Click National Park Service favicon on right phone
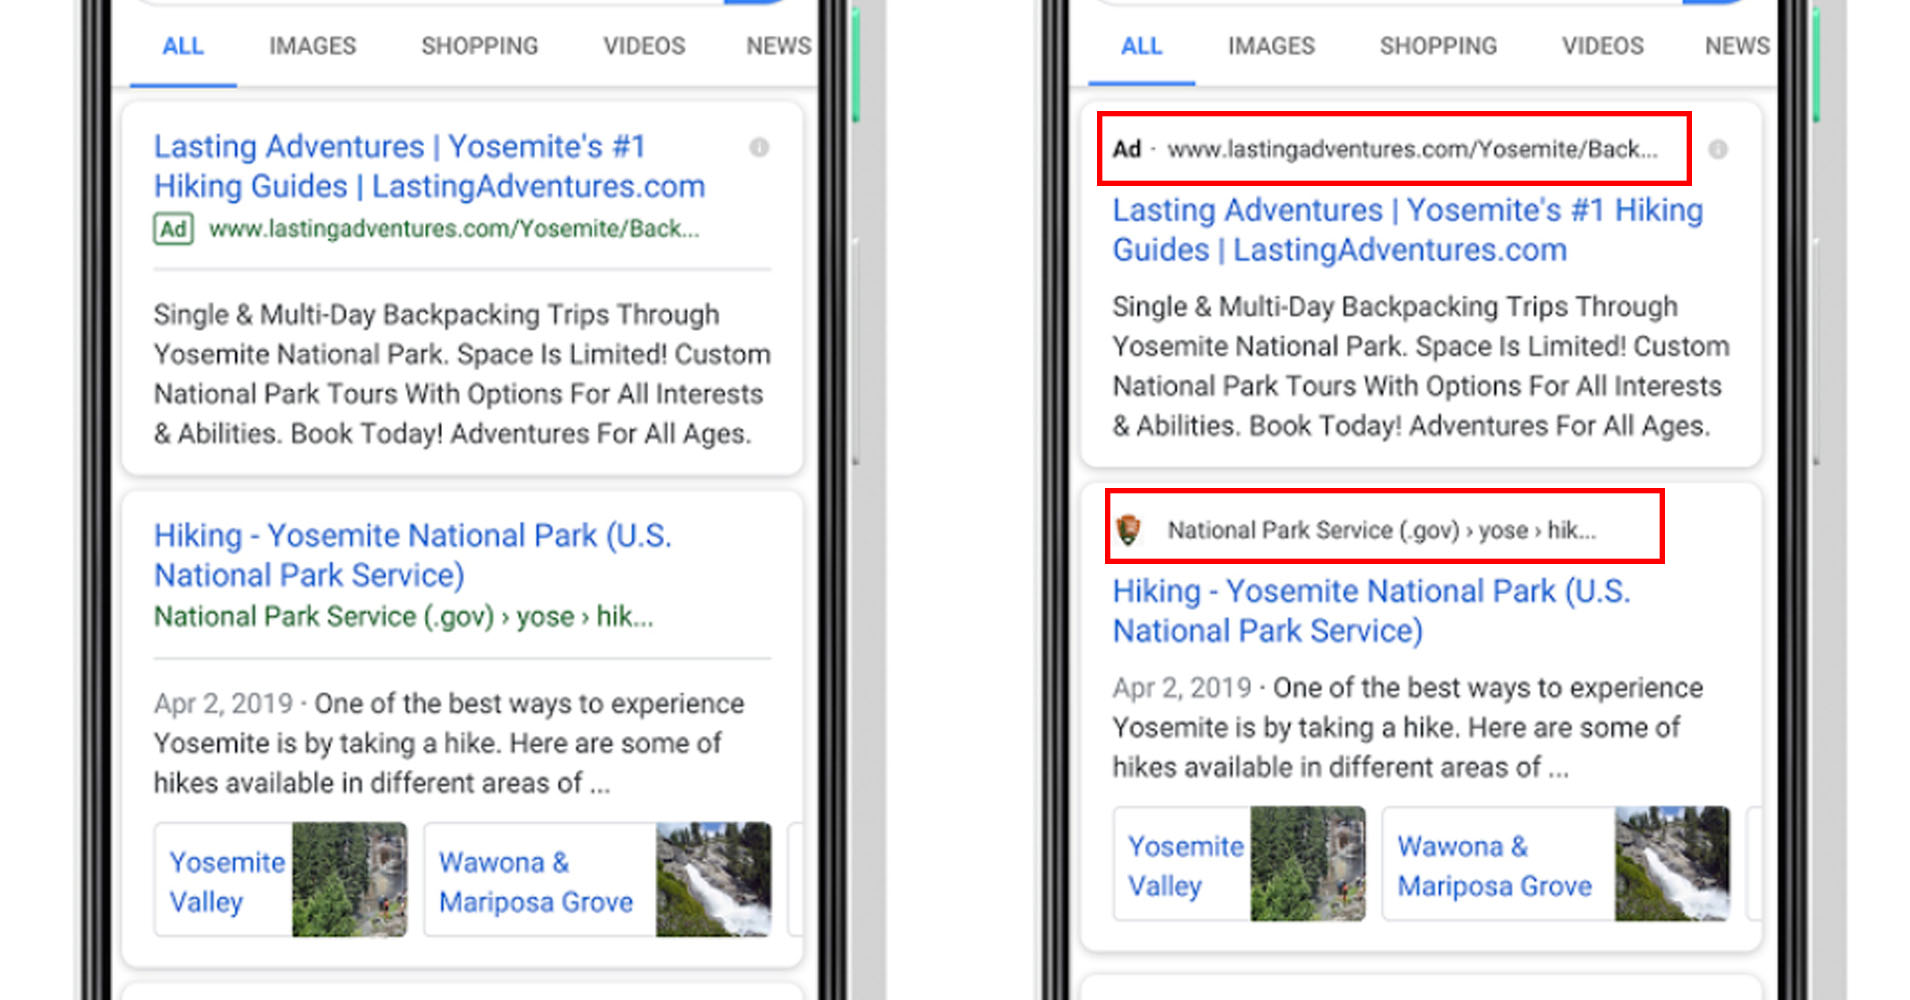1910x1000 pixels. [x=1129, y=529]
